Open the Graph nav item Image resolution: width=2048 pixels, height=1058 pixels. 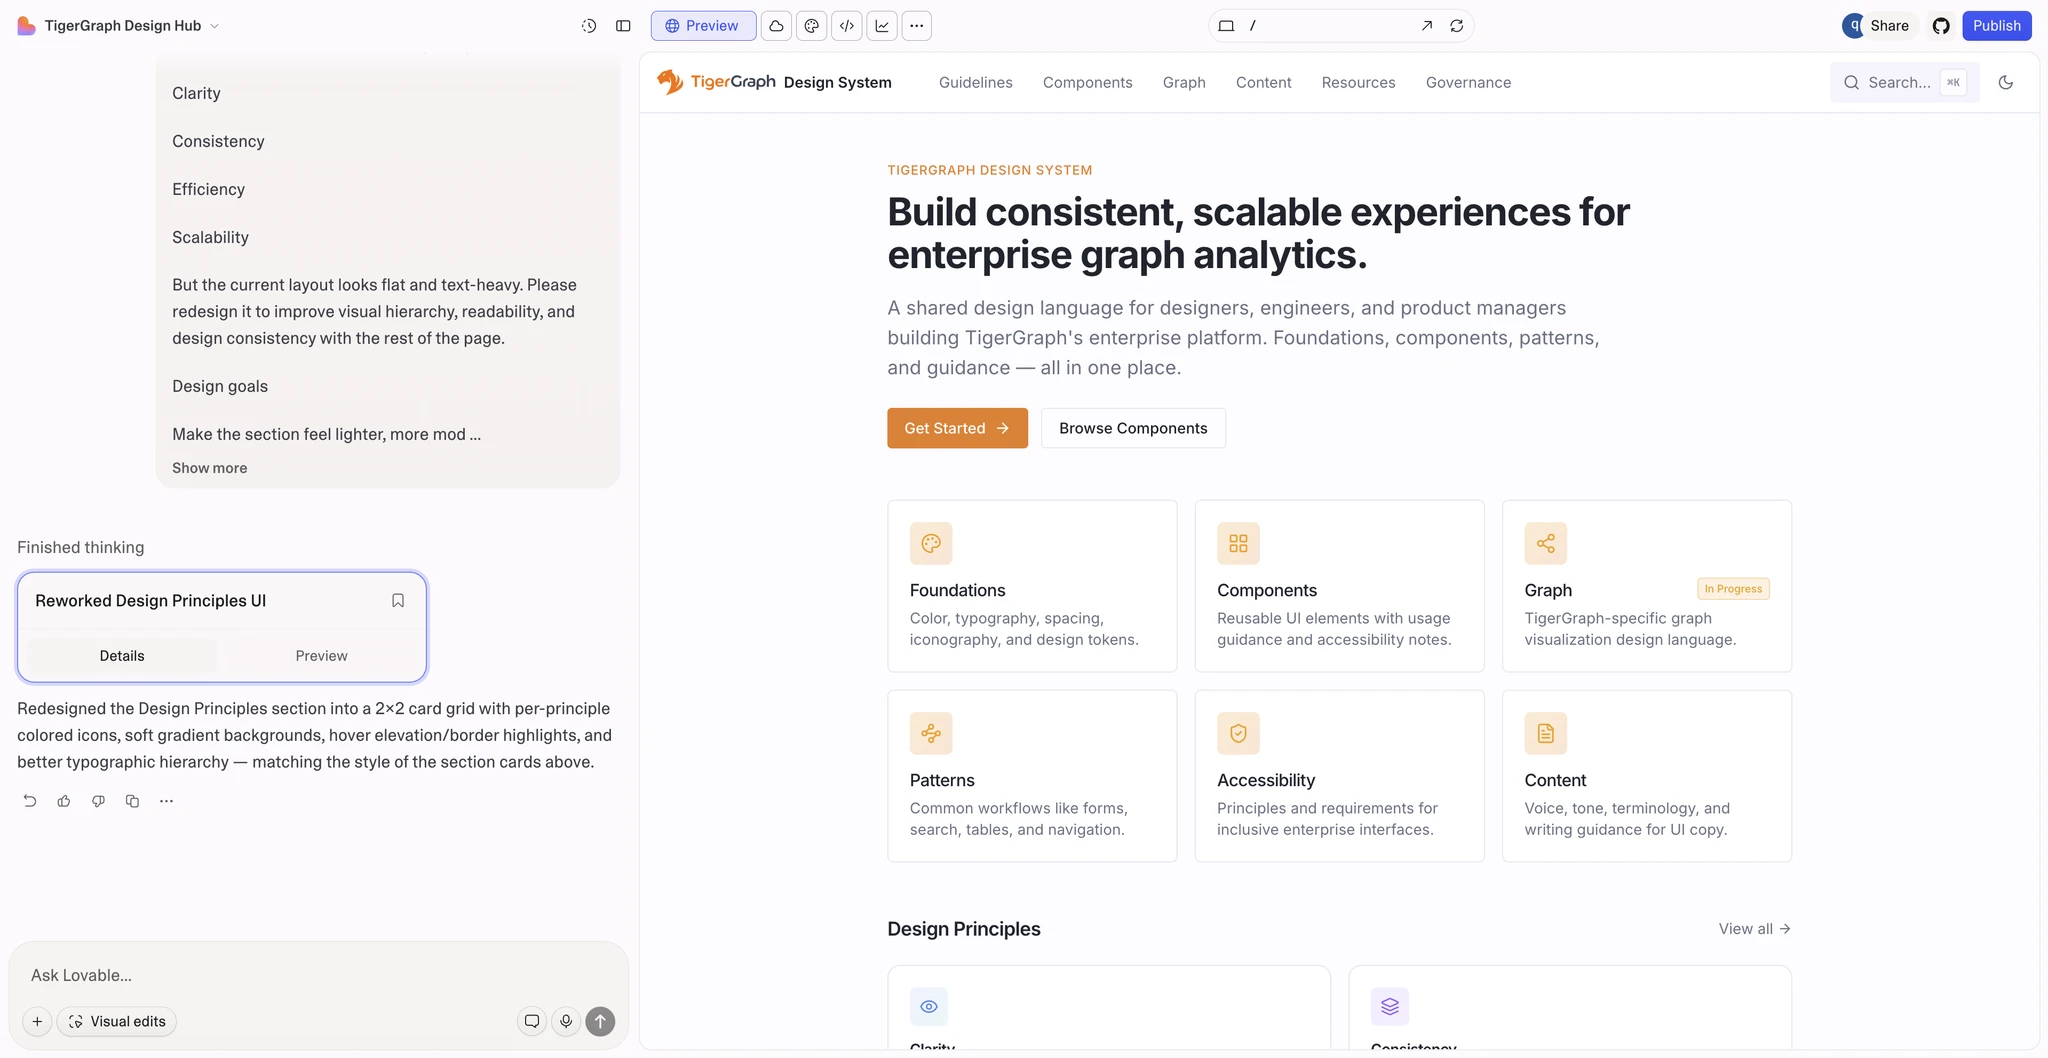point(1184,82)
